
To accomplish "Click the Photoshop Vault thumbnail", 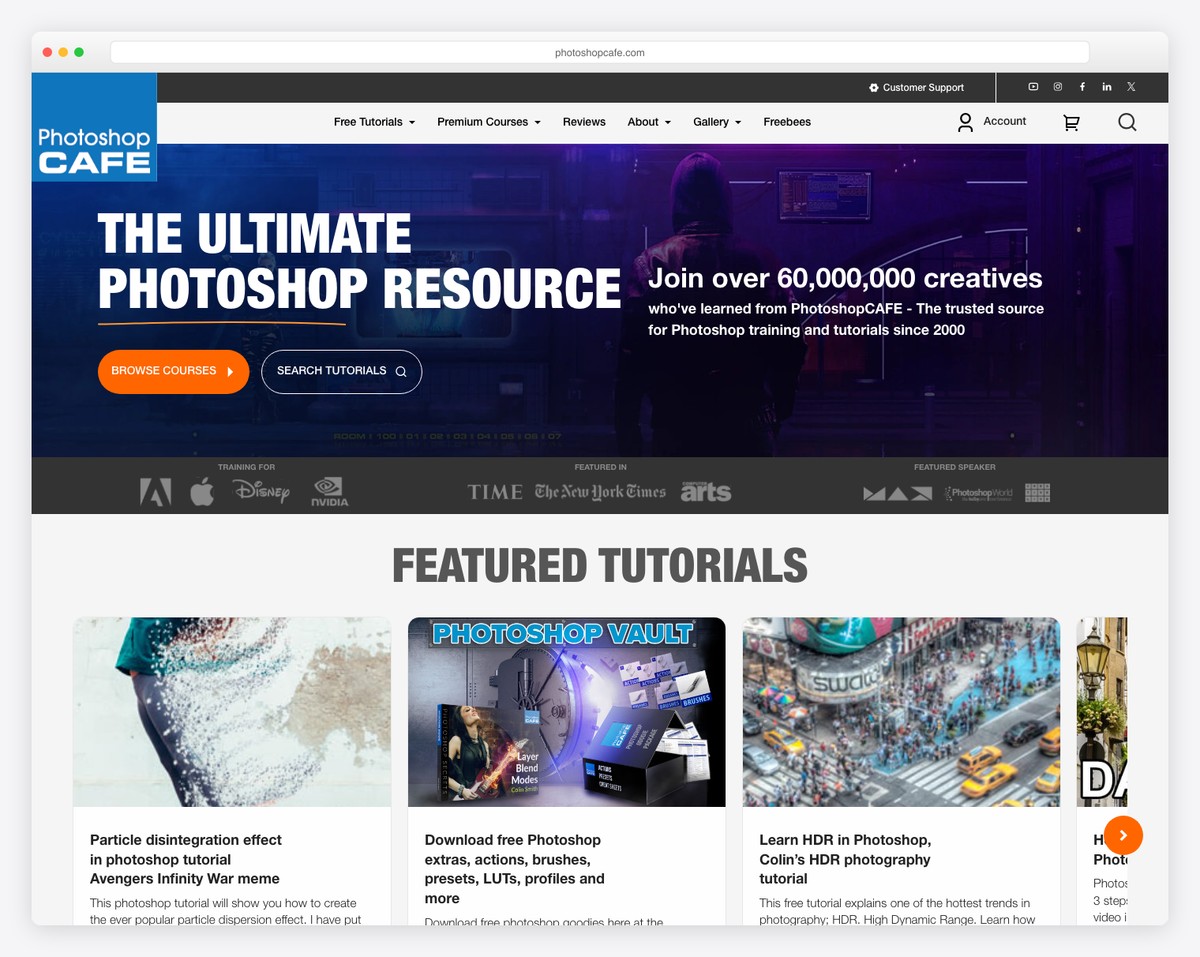I will 567,712.
